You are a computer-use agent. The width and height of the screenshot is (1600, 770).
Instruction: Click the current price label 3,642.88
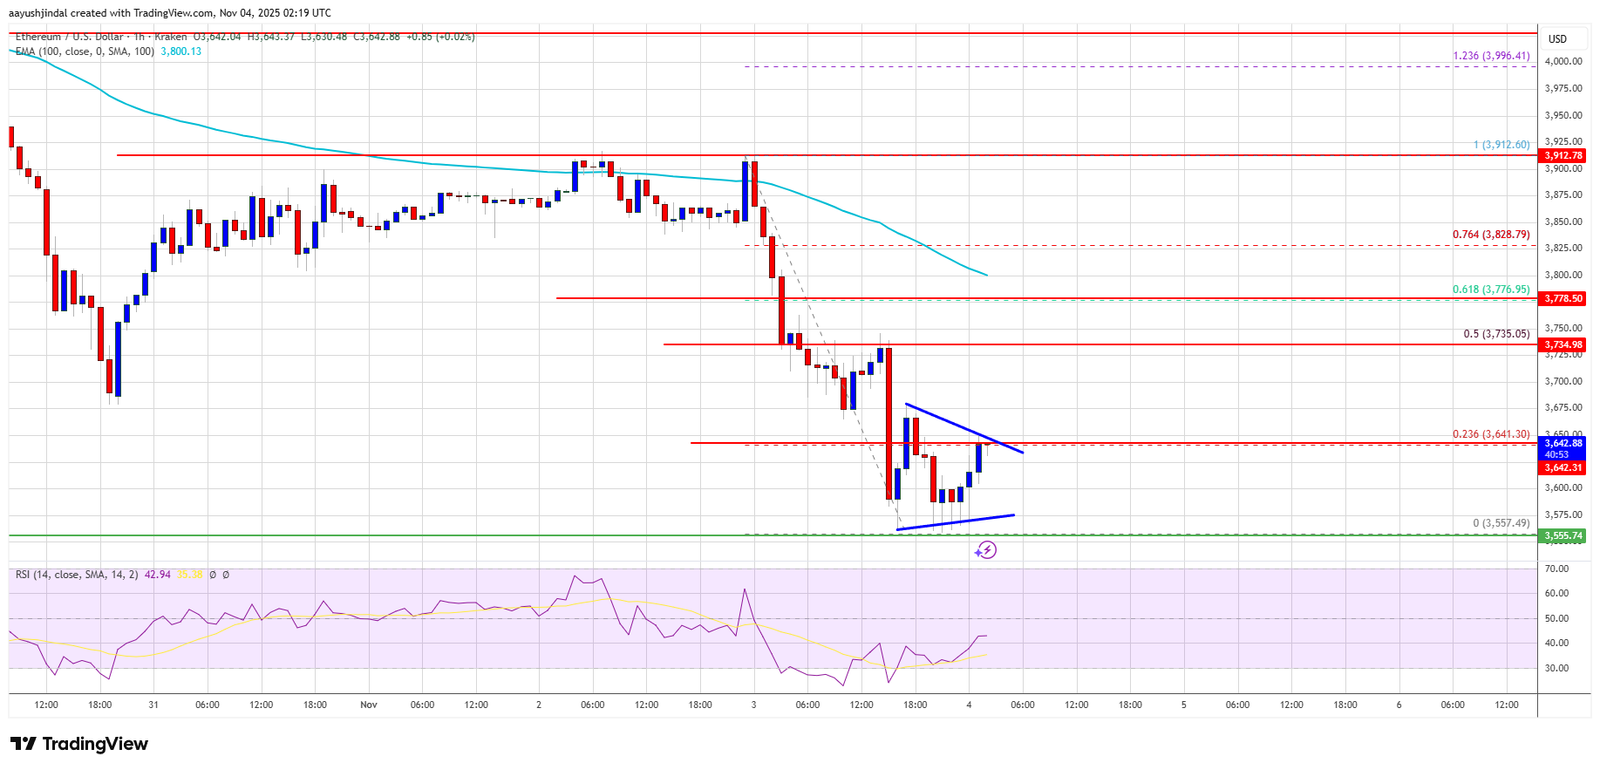click(x=1563, y=442)
